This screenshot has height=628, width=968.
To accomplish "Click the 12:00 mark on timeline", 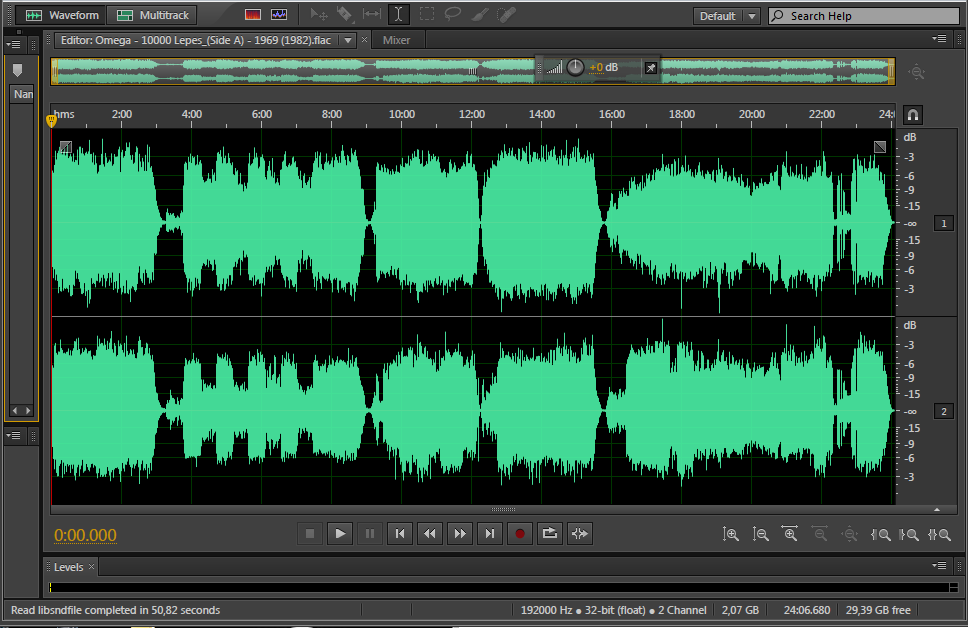I will (x=472, y=114).
